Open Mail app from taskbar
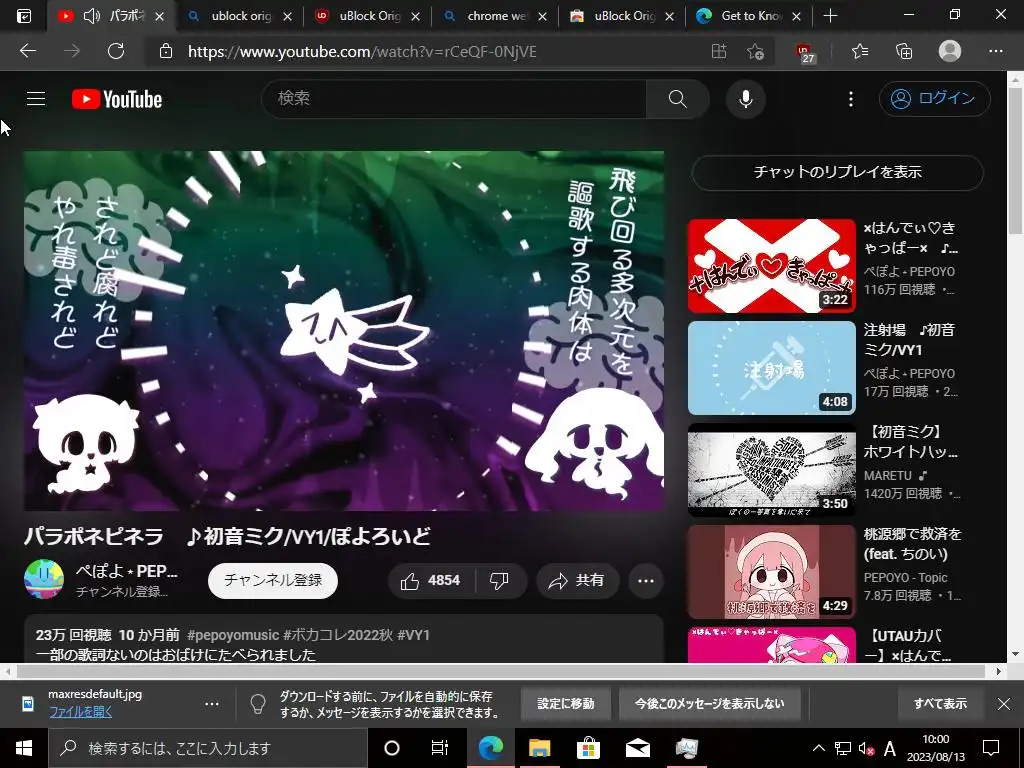The height and width of the screenshot is (768, 1024). (x=637, y=748)
